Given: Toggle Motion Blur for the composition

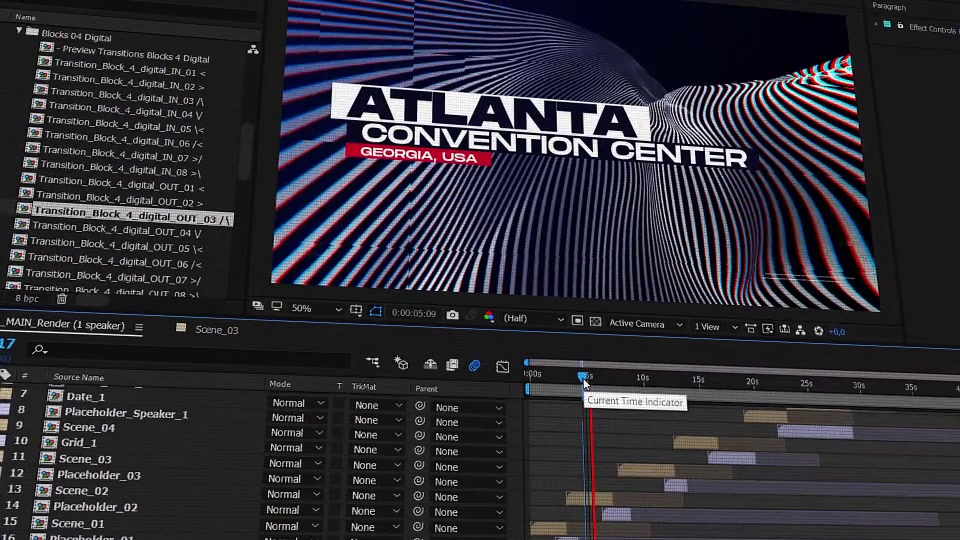Looking at the screenshot, I should [x=474, y=366].
